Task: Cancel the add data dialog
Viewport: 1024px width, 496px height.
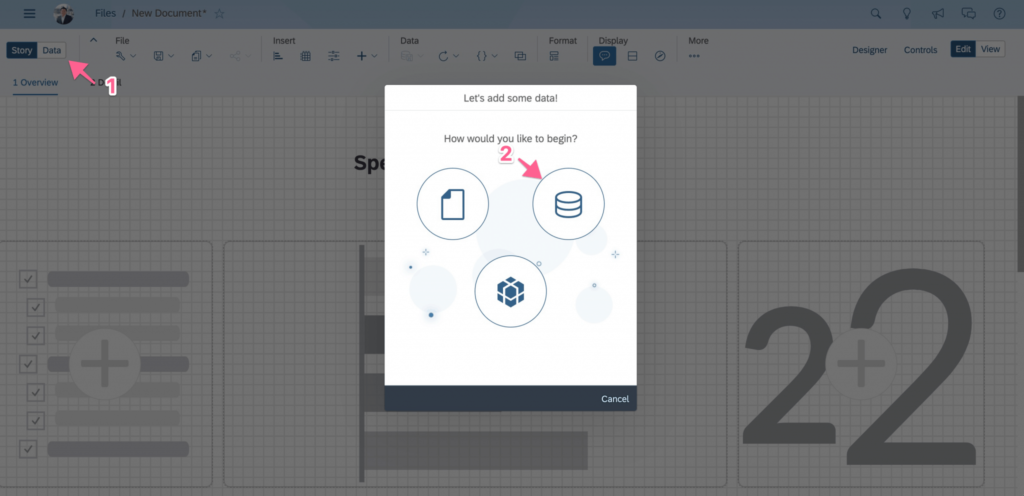Action: pos(614,399)
